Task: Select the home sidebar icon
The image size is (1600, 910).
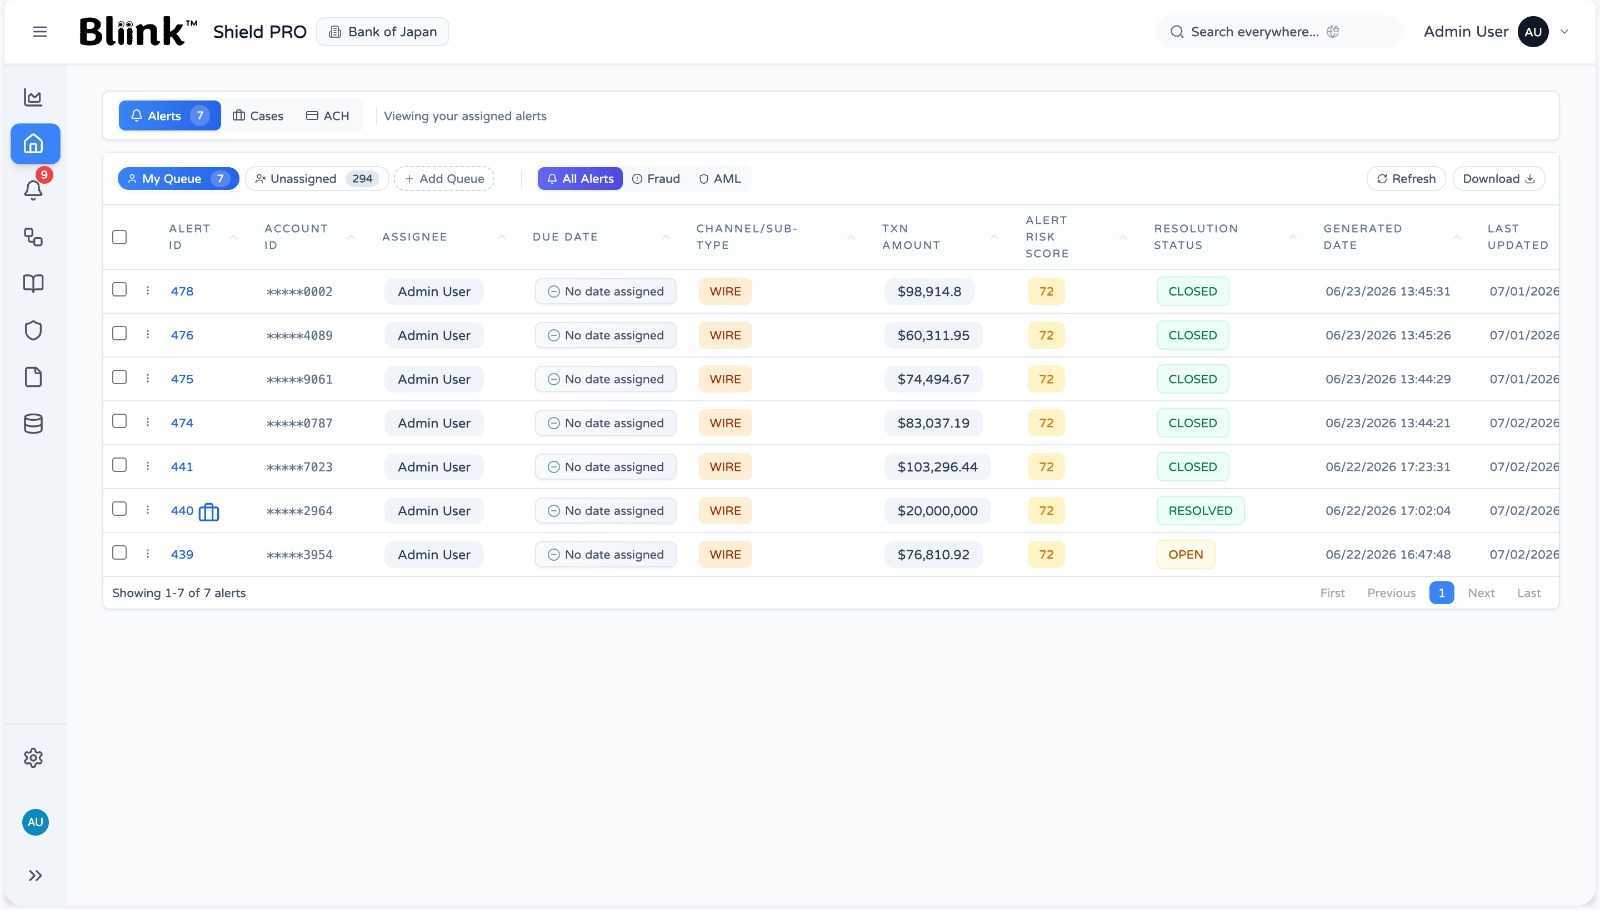Action: point(35,144)
